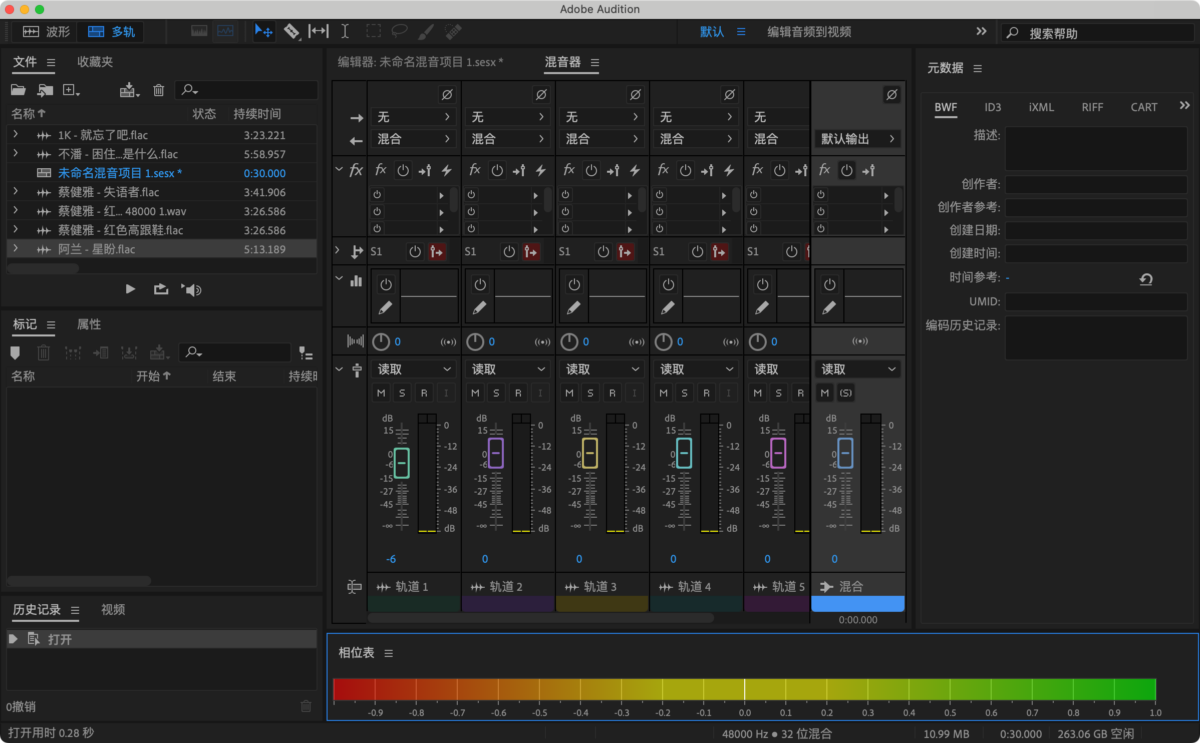Click the auto-play speaker icon in Files panel
The width and height of the screenshot is (1200, 743).
191,289
